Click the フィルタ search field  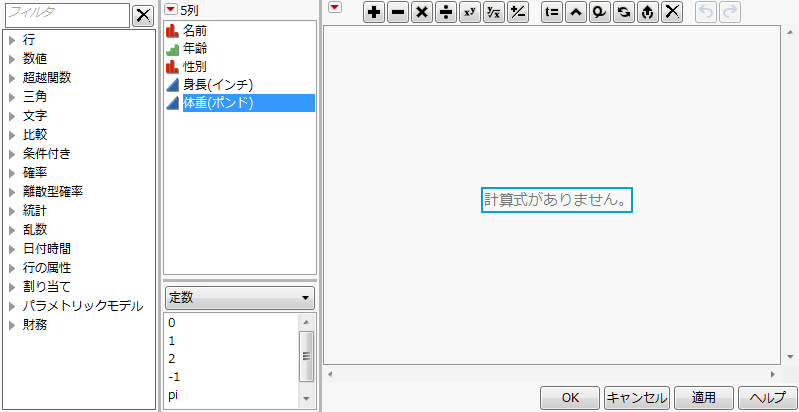[x=67, y=15]
